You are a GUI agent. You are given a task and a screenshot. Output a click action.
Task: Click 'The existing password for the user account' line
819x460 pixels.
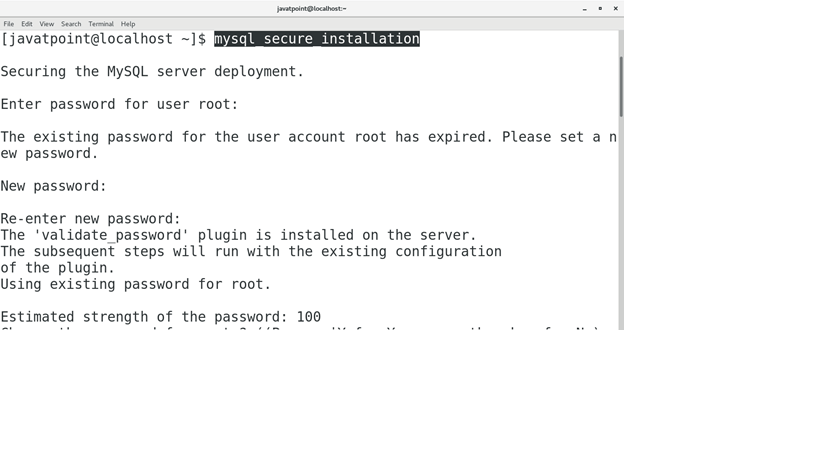tap(309, 137)
